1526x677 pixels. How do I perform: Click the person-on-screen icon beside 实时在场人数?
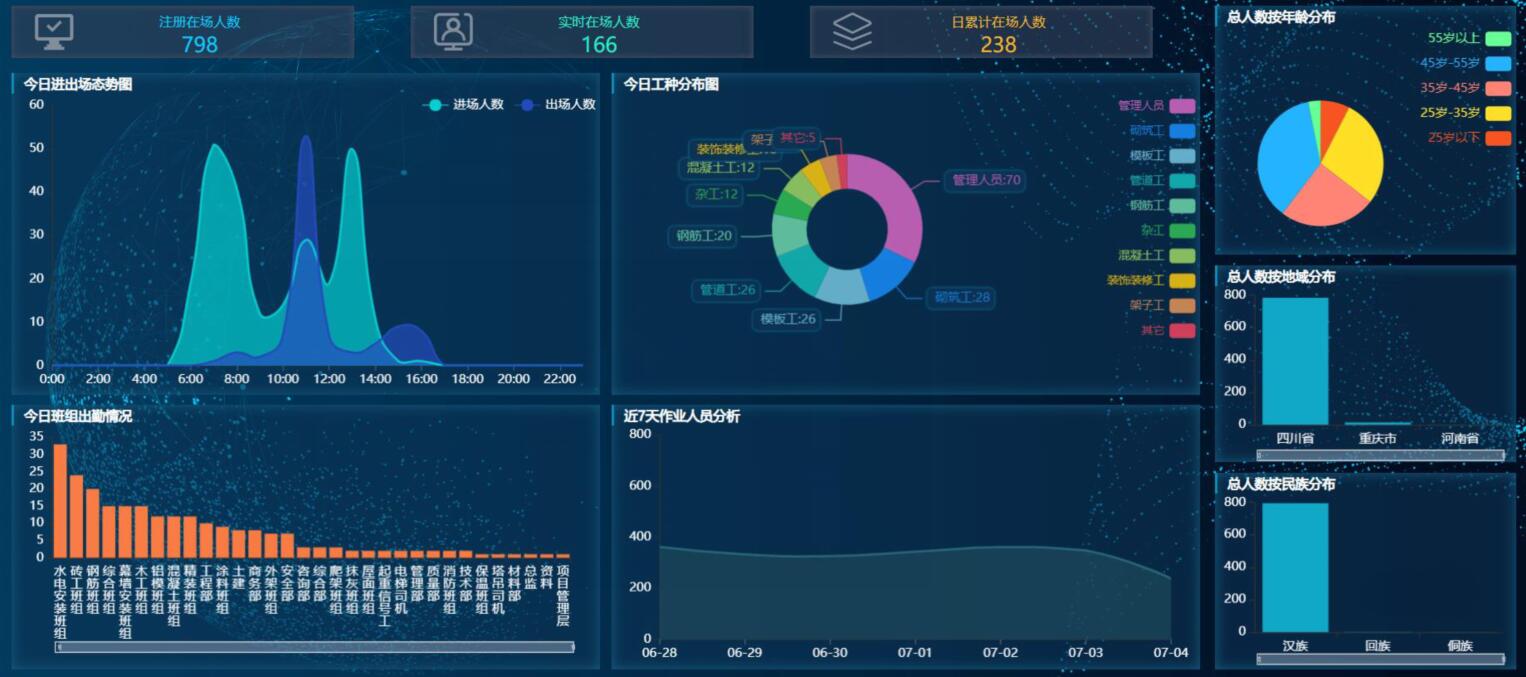click(x=453, y=31)
